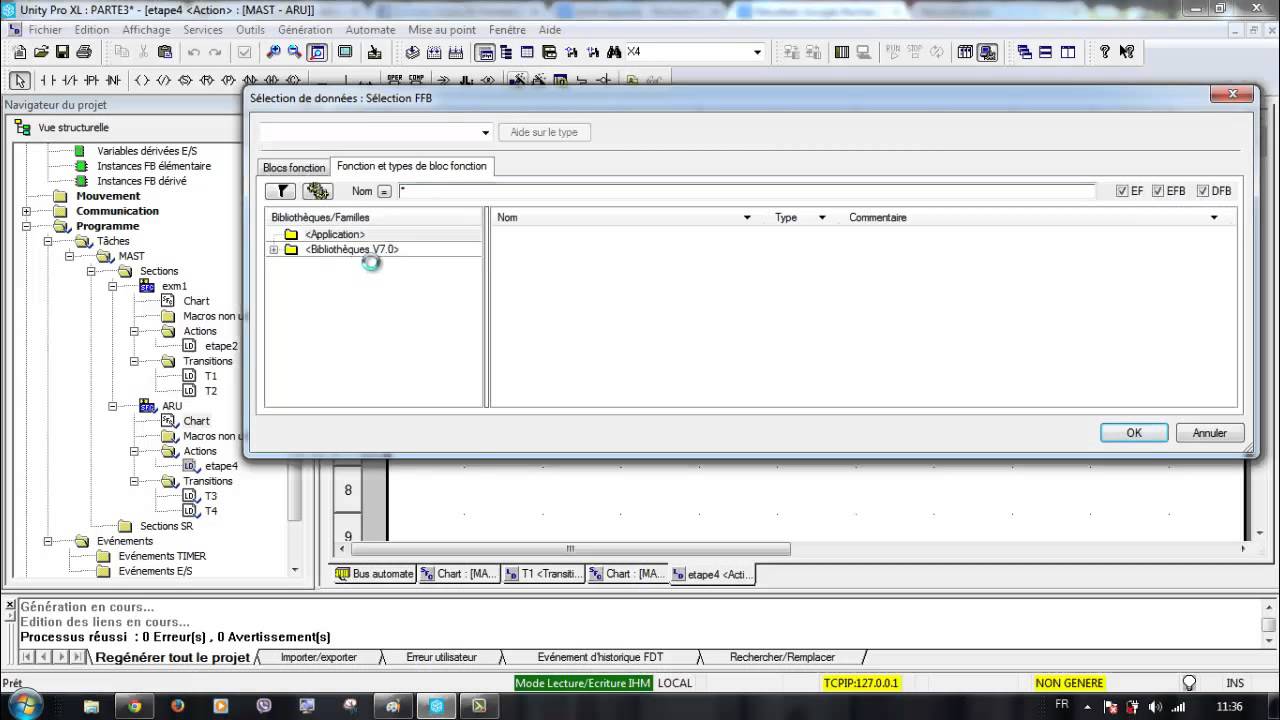The width and height of the screenshot is (1280, 720).
Task: Select etape2 action in project tree
Action: [221, 346]
